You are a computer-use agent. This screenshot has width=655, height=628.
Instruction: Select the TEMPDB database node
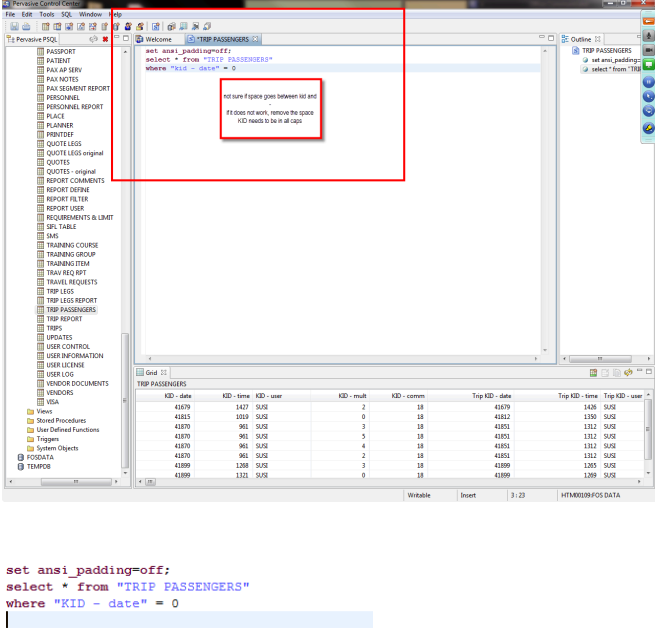(x=38, y=466)
